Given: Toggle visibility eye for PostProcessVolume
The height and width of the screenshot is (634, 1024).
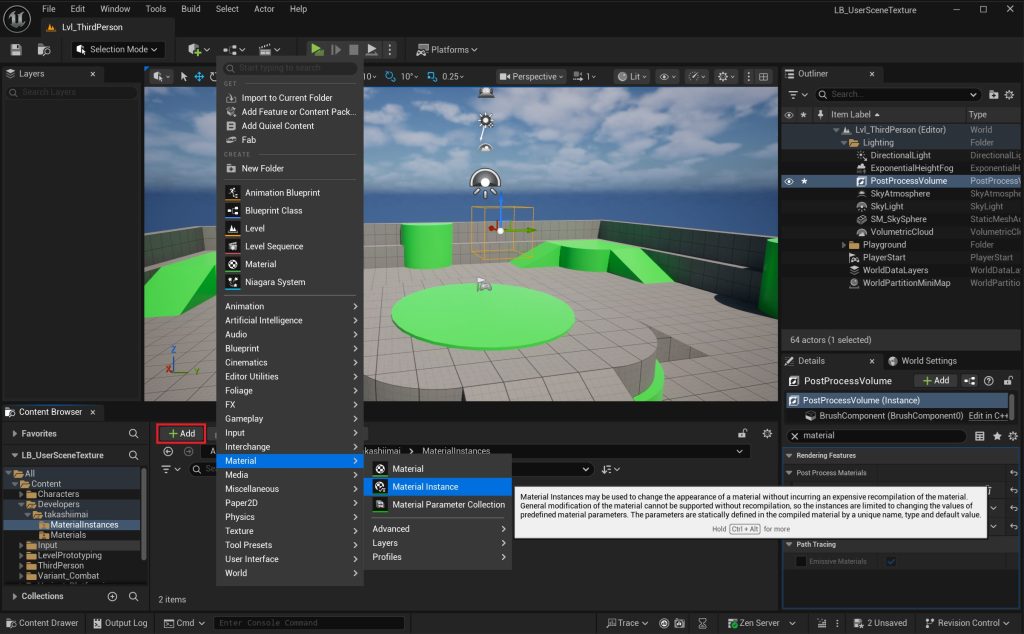Looking at the screenshot, I should 789,181.
